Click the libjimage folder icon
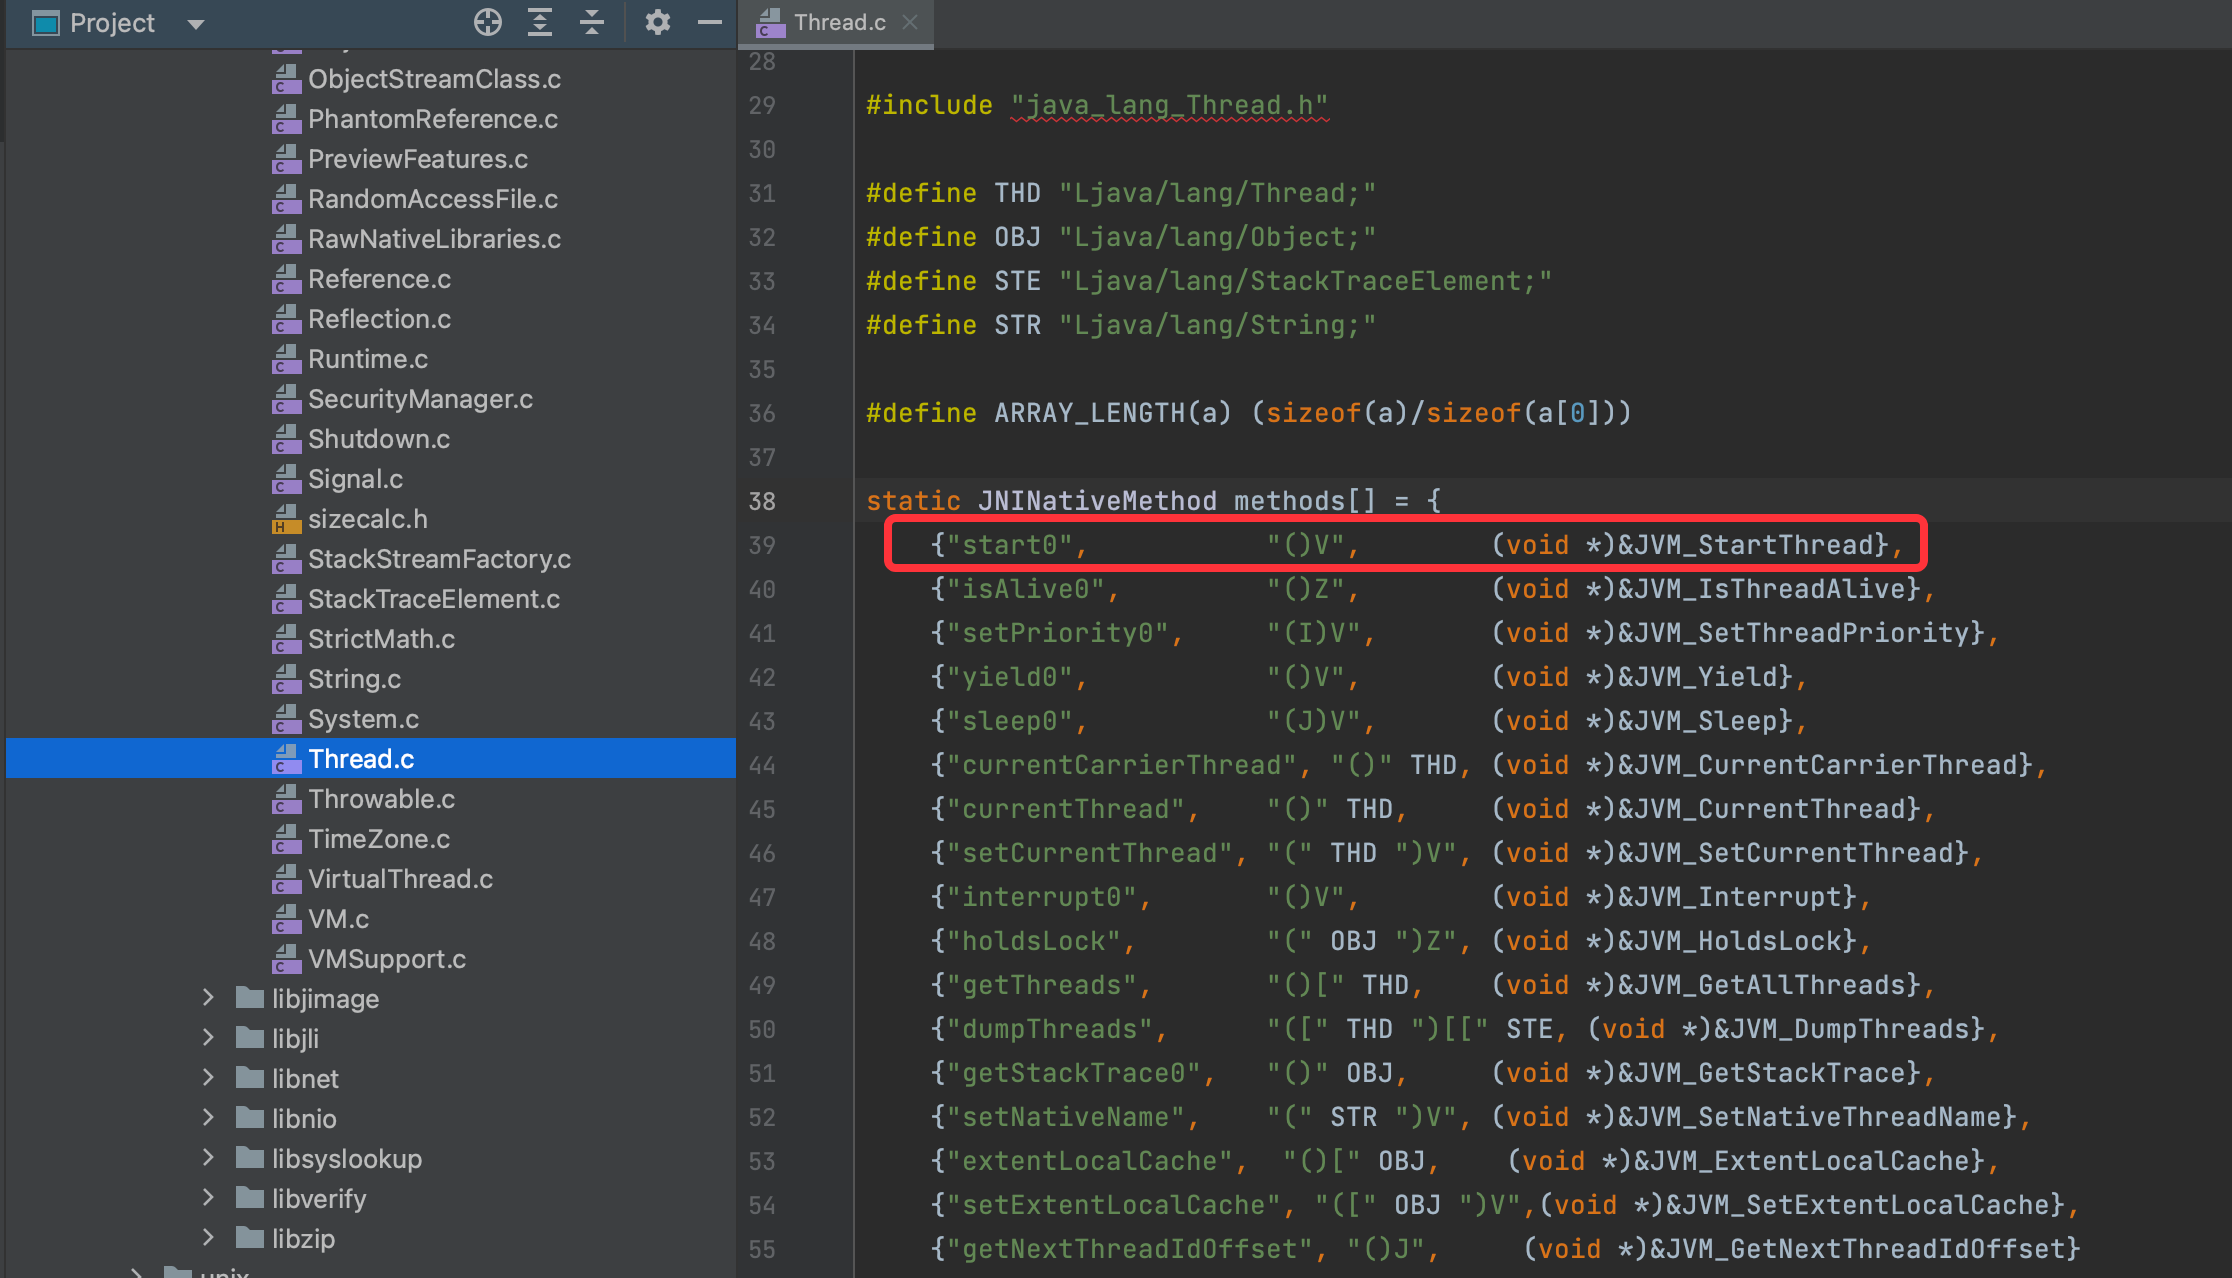The height and width of the screenshot is (1278, 2232). [x=249, y=997]
